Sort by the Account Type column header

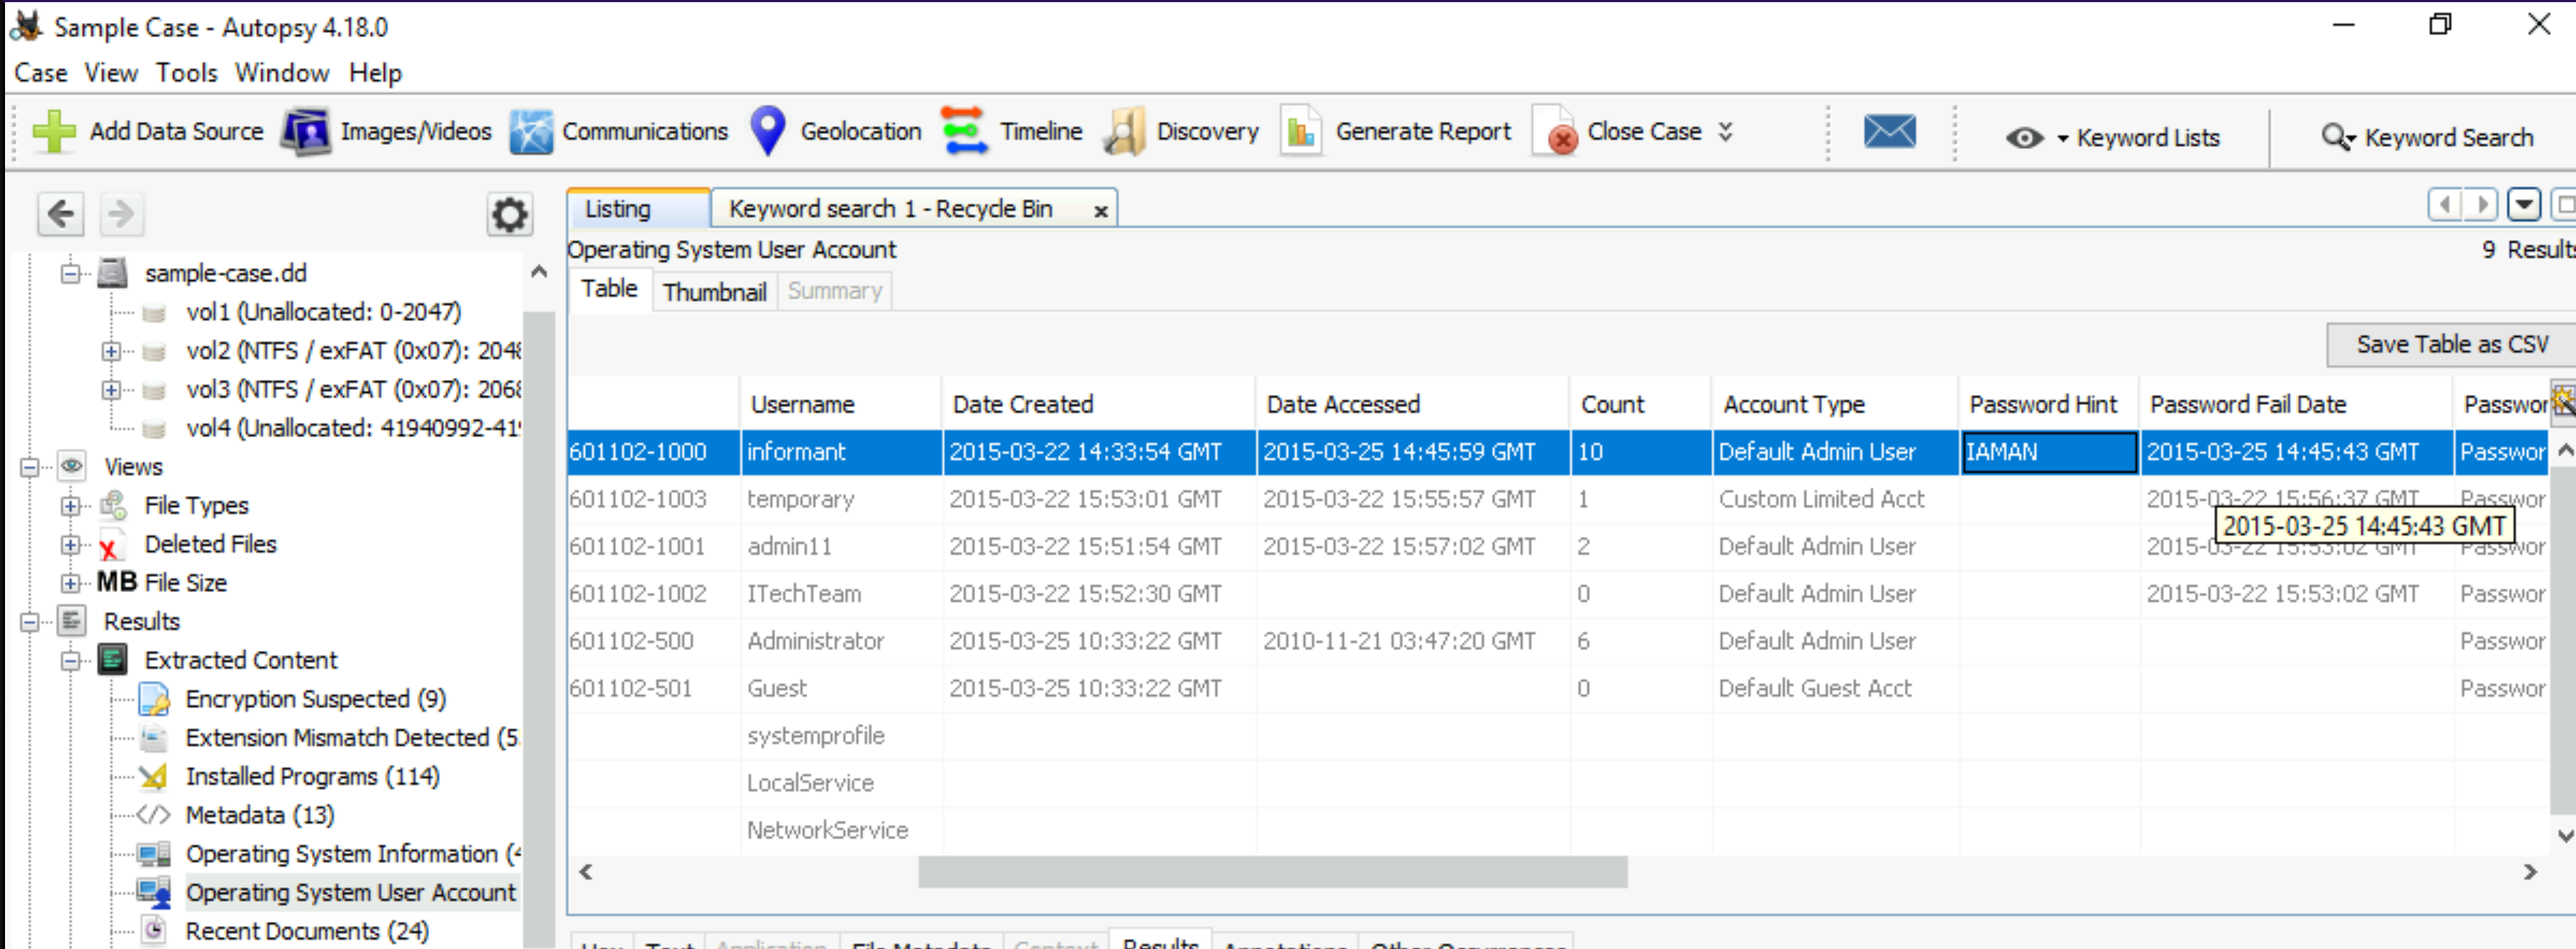(1834, 404)
